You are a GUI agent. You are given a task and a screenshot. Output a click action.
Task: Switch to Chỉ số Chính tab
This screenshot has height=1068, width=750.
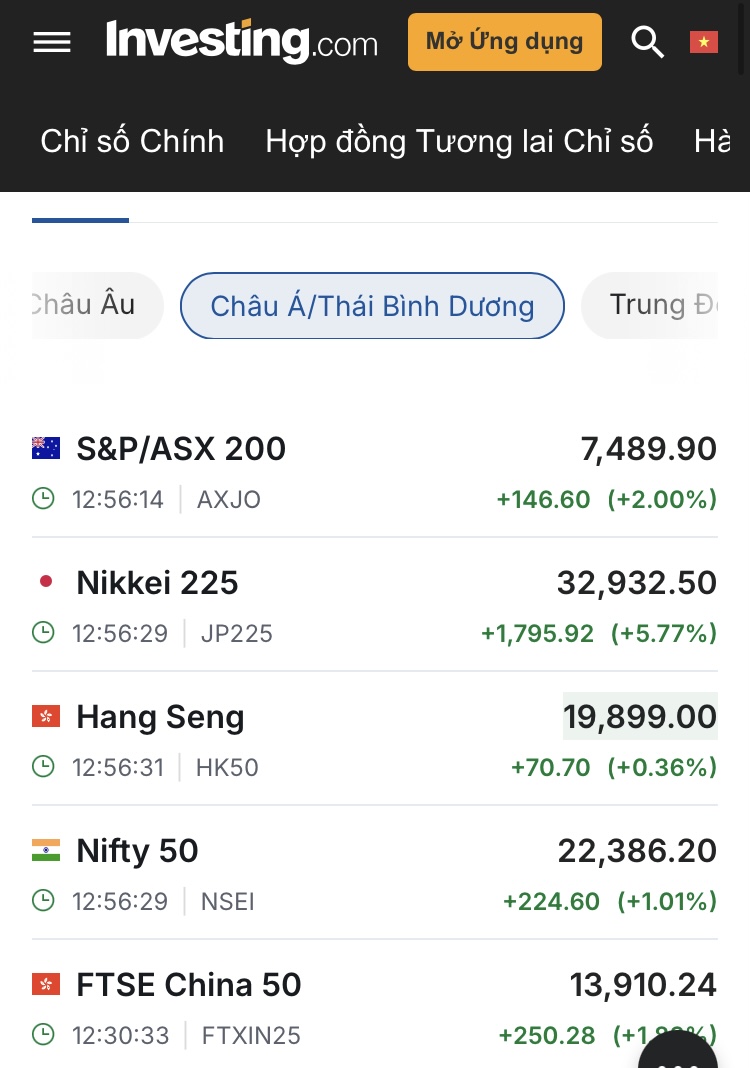pos(132,141)
